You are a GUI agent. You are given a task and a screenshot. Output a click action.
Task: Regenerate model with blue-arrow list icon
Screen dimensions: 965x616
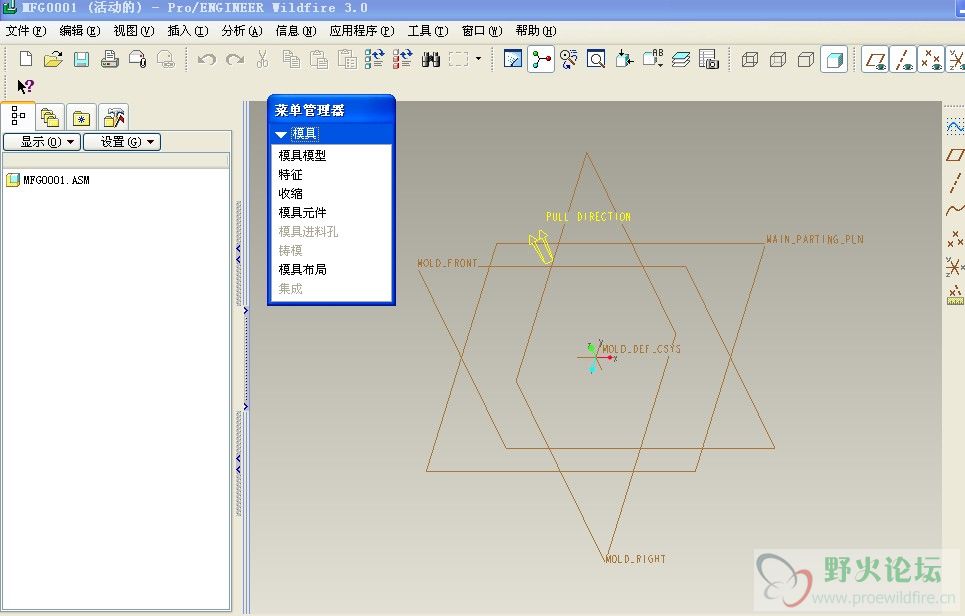(x=374, y=59)
